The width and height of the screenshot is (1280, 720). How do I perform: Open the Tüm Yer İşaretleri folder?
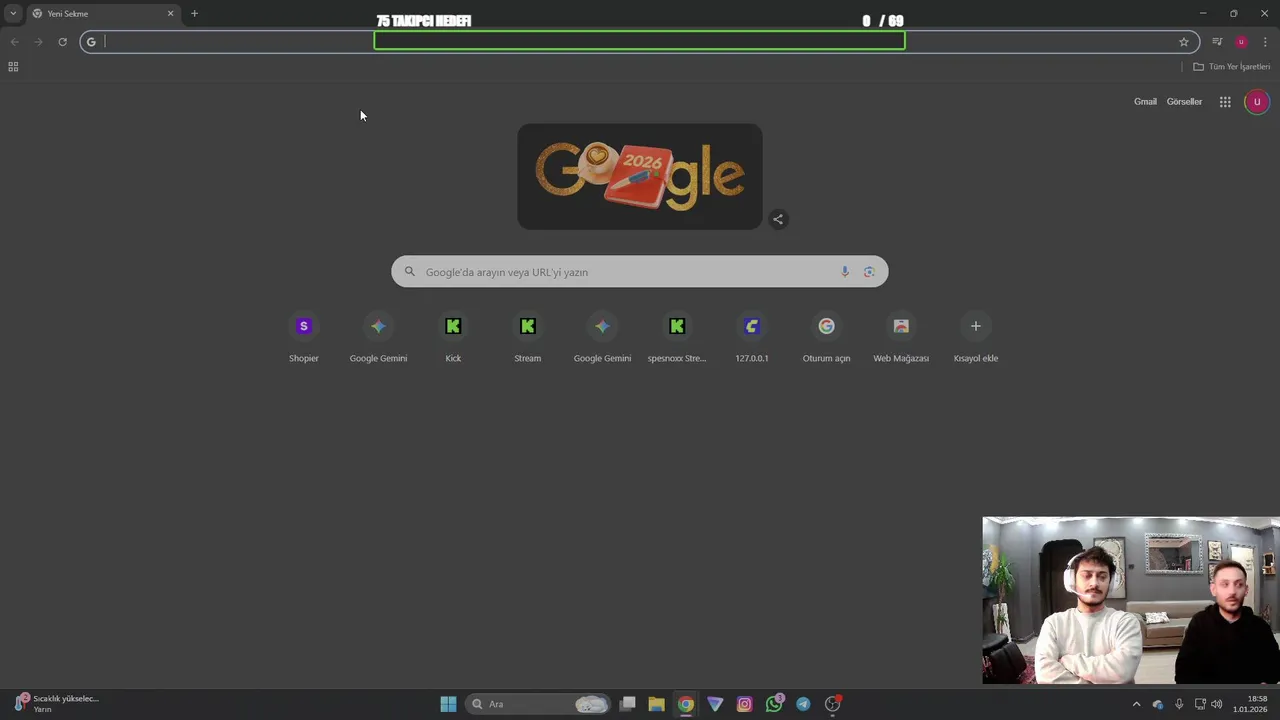pyautogui.click(x=1231, y=67)
